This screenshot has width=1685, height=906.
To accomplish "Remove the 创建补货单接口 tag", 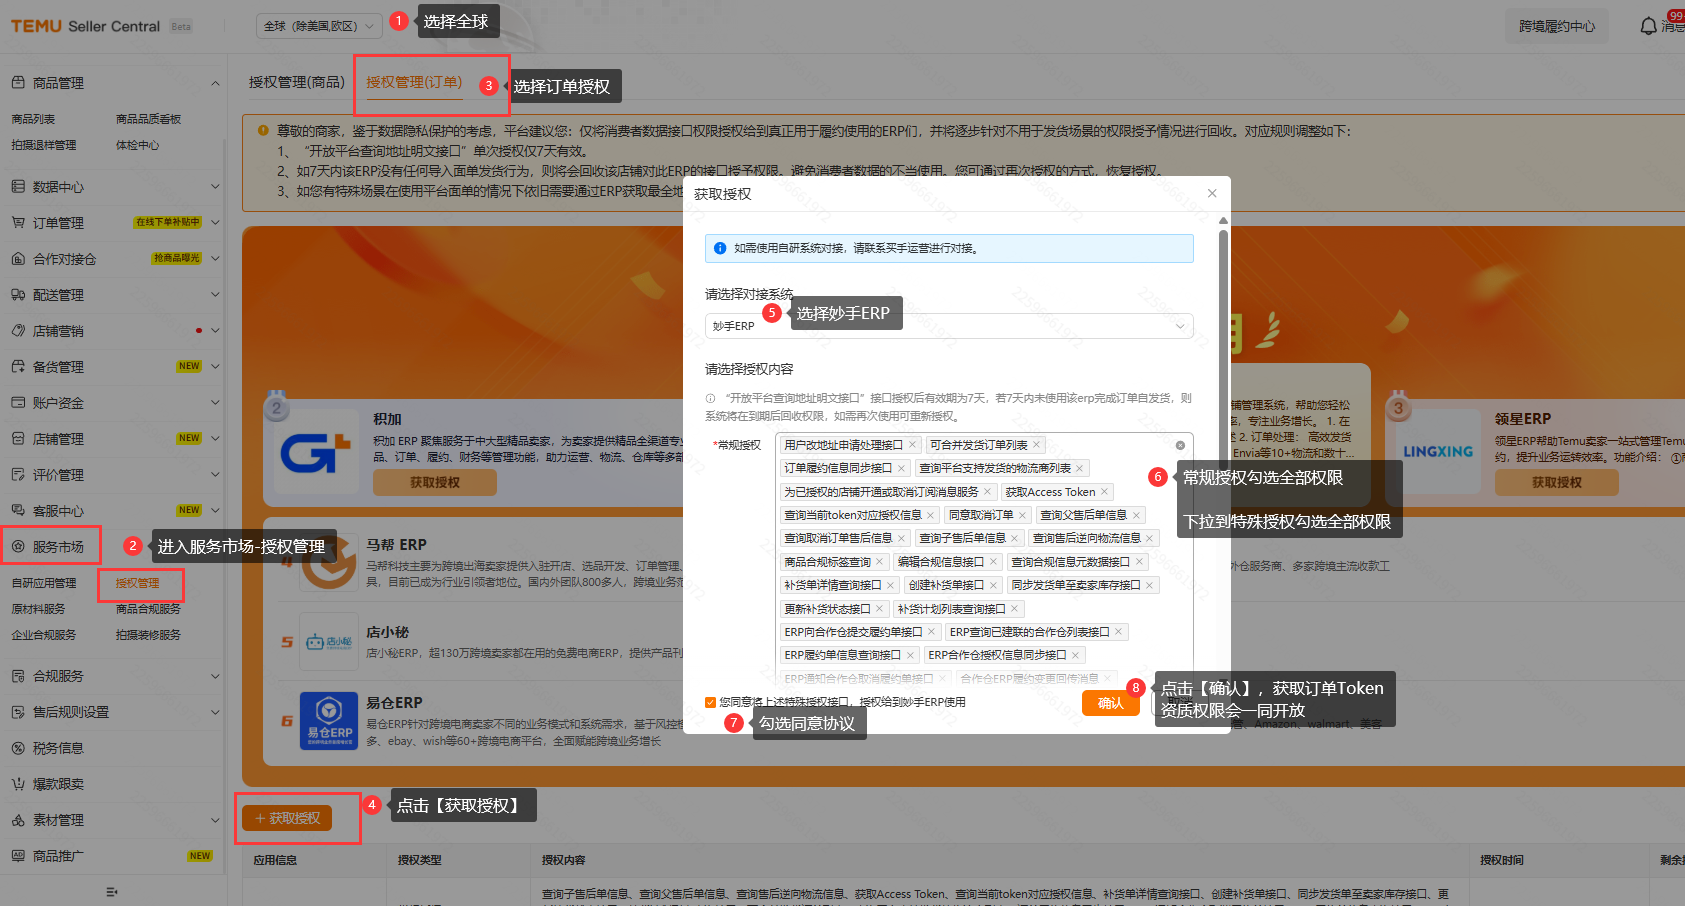I will tap(993, 585).
